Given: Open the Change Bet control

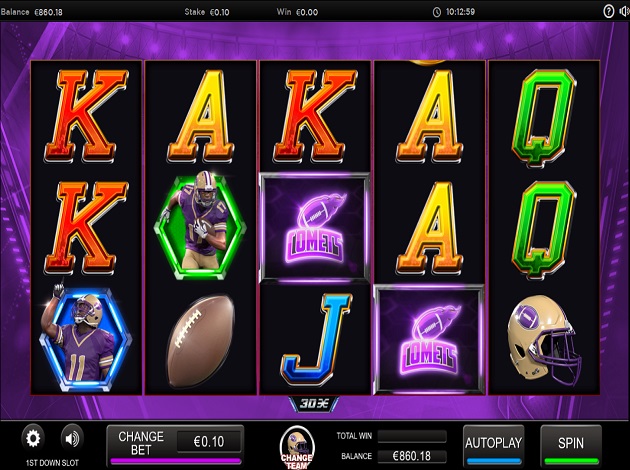Looking at the screenshot, I should (x=141, y=443).
